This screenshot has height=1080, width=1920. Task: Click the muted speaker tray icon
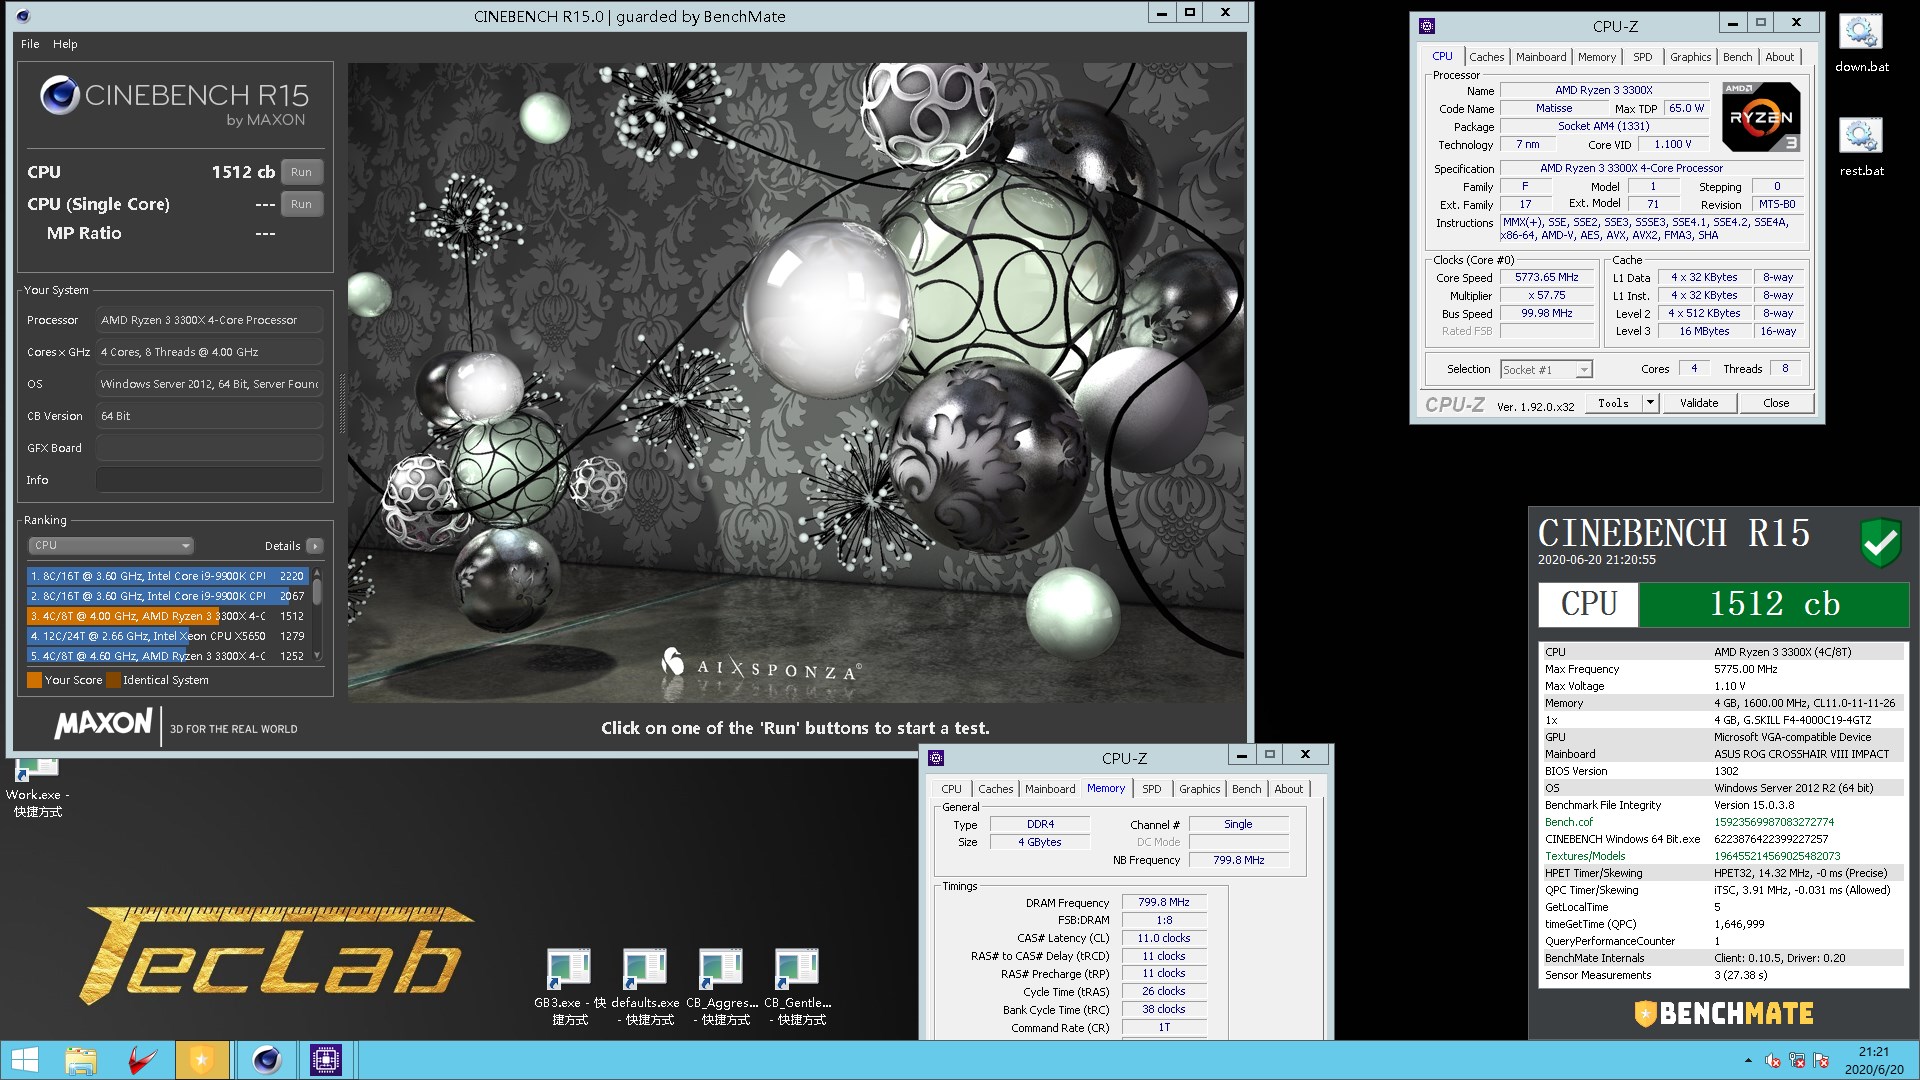click(x=1773, y=1060)
